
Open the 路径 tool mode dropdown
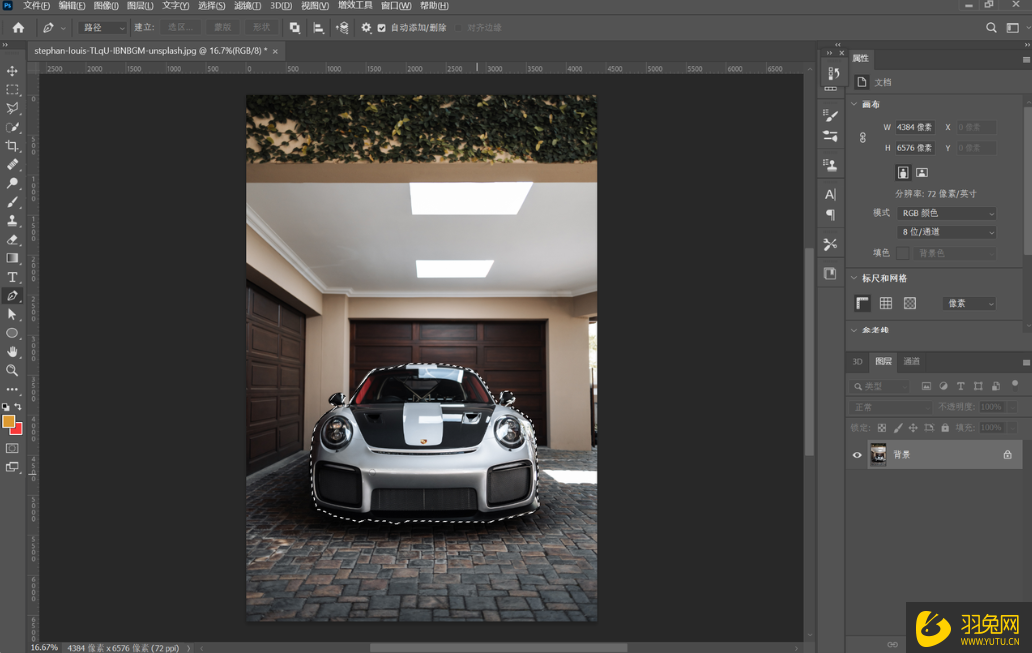(x=102, y=28)
